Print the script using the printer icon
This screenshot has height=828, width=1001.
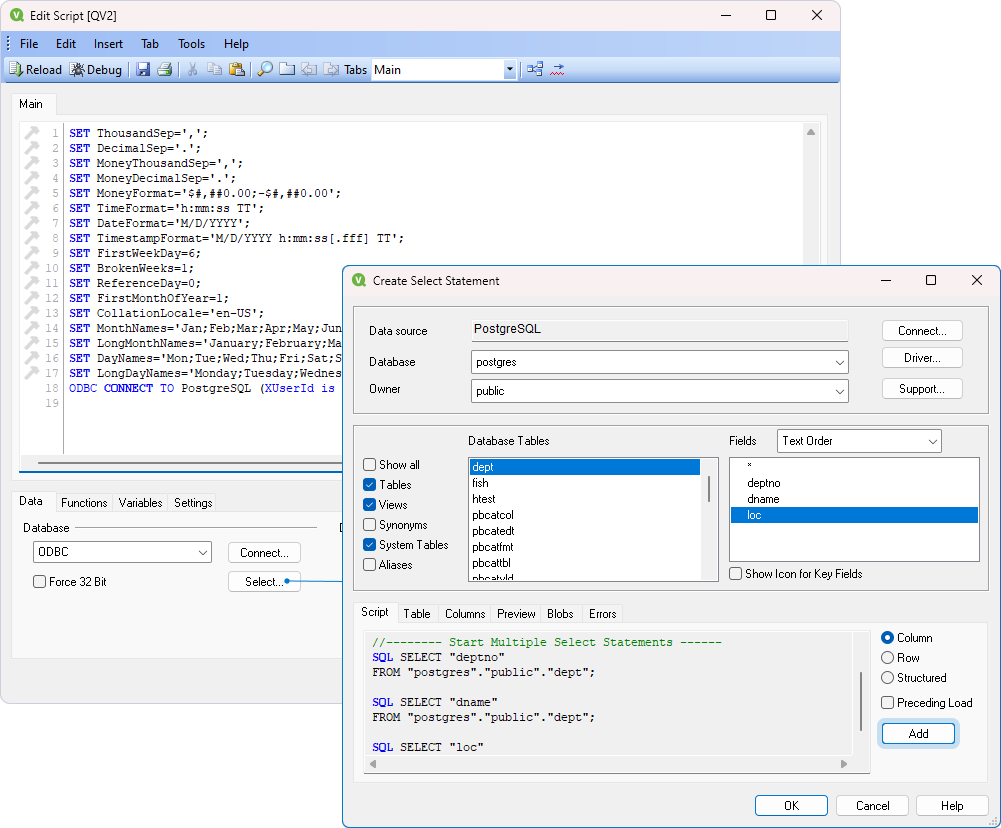pyautogui.click(x=163, y=69)
